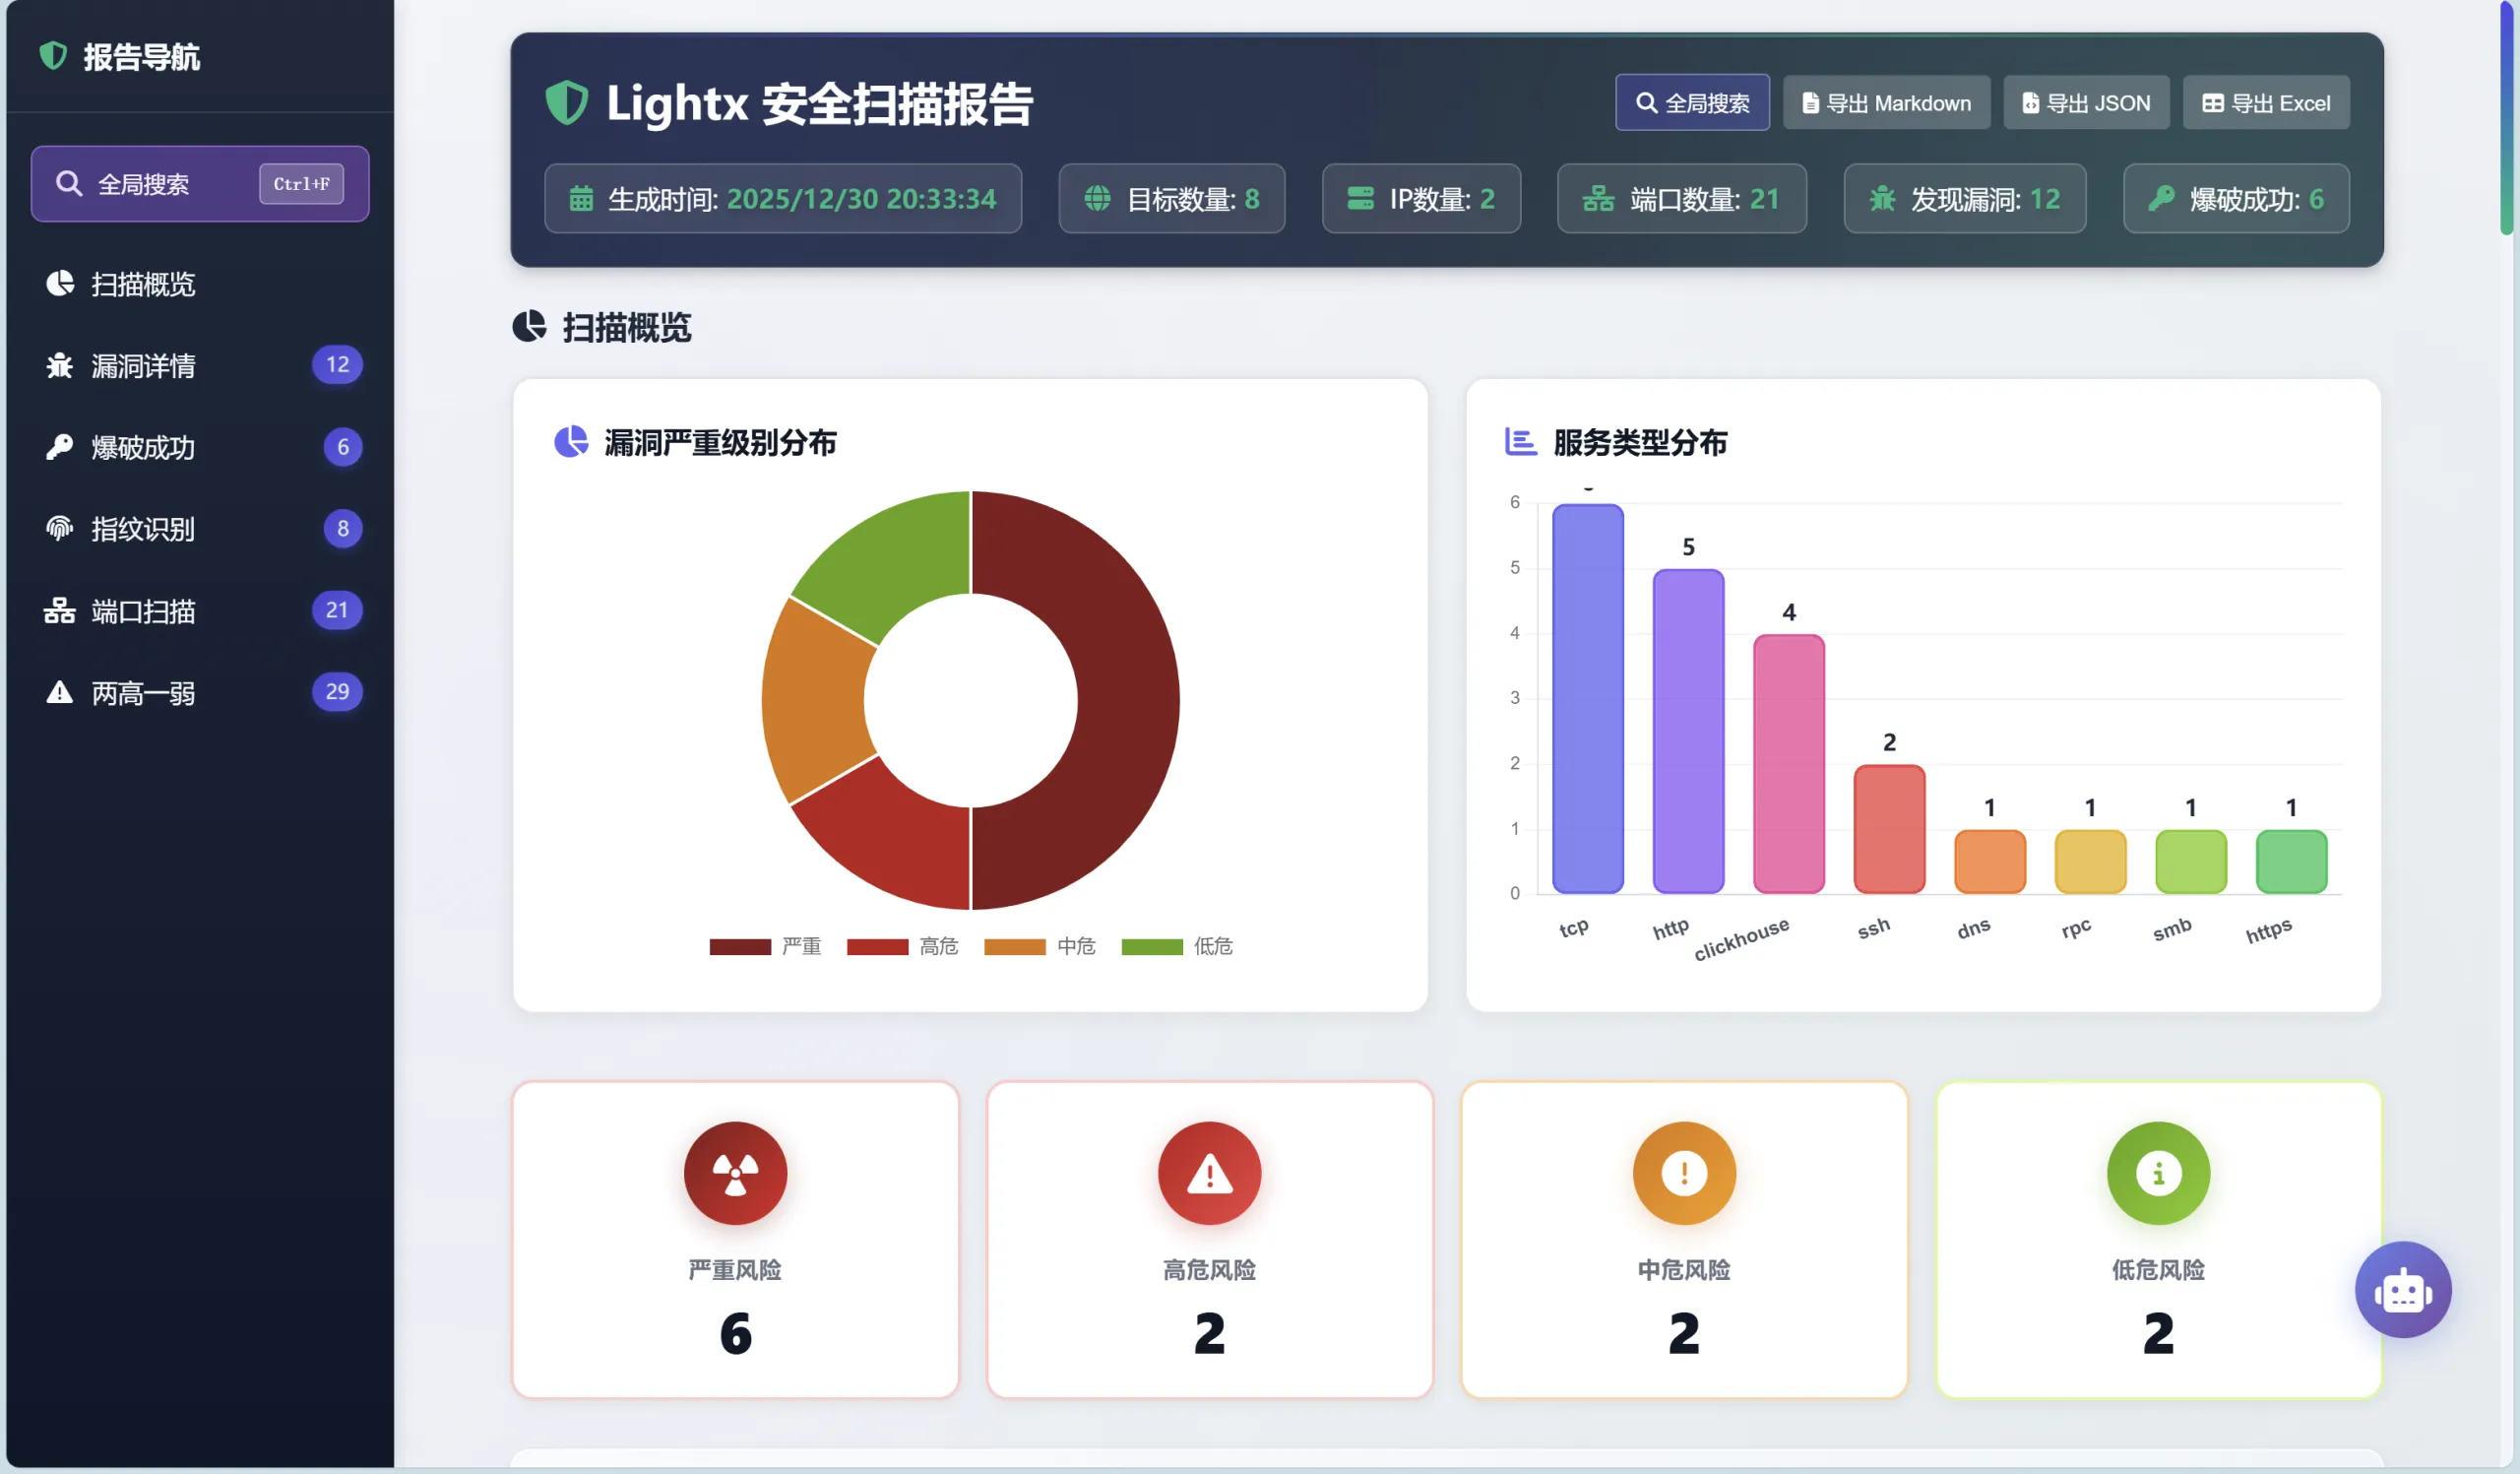Open the floating robot assistant
The image size is (2520, 1474).
click(x=2403, y=1290)
